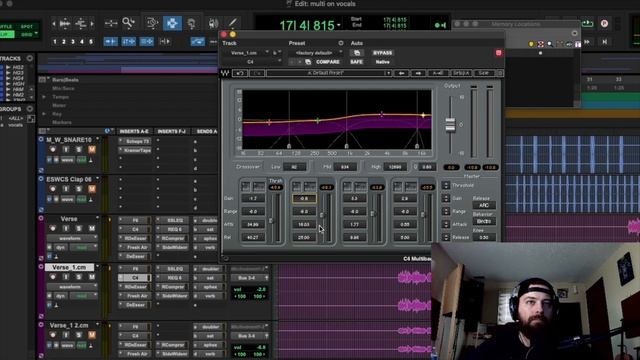The height and width of the screenshot is (360, 640).
Task: Click the band 1 solo icon in C4
Action: point(246,187)
